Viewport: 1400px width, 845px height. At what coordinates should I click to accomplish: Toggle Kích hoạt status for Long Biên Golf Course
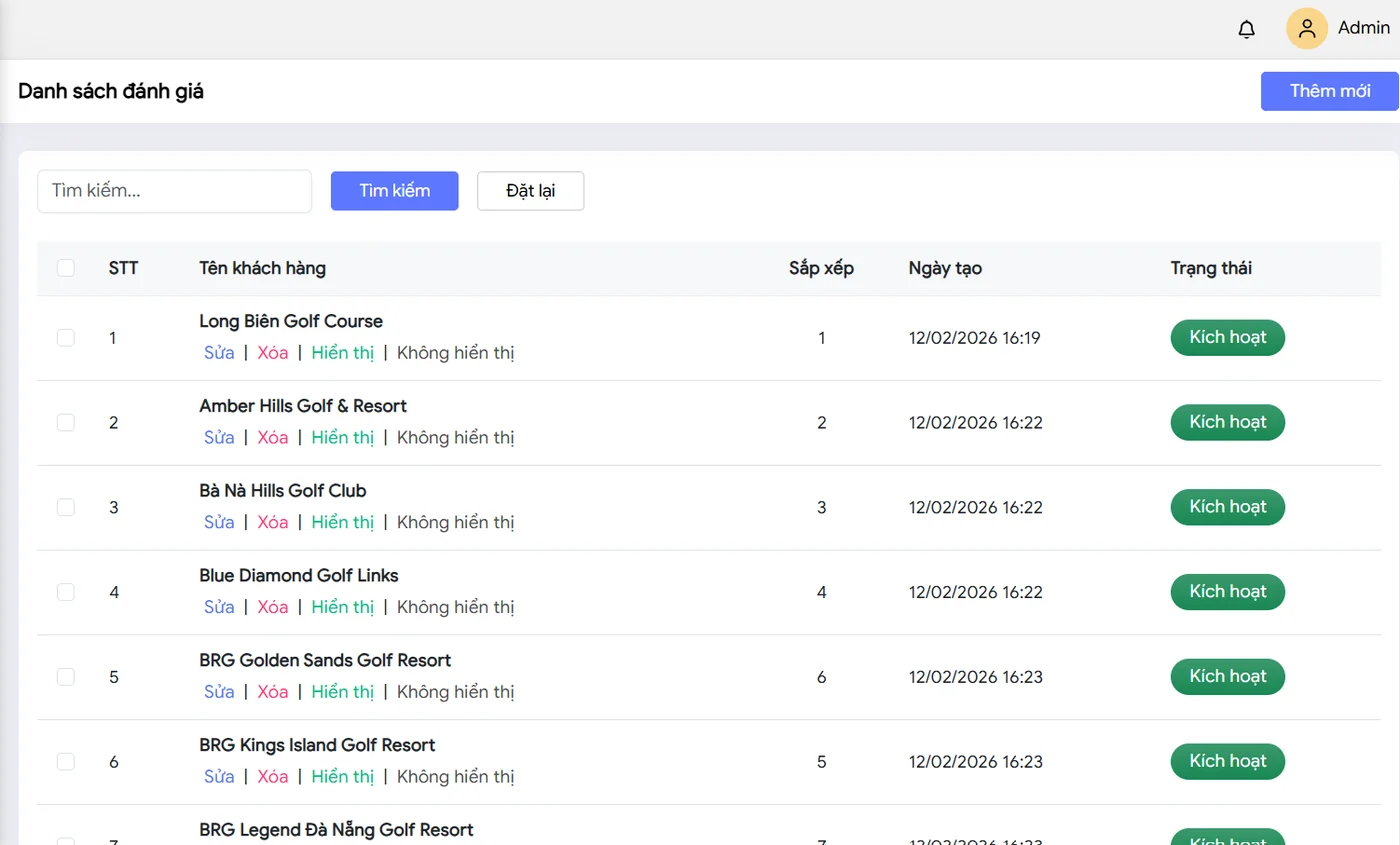1228,338
